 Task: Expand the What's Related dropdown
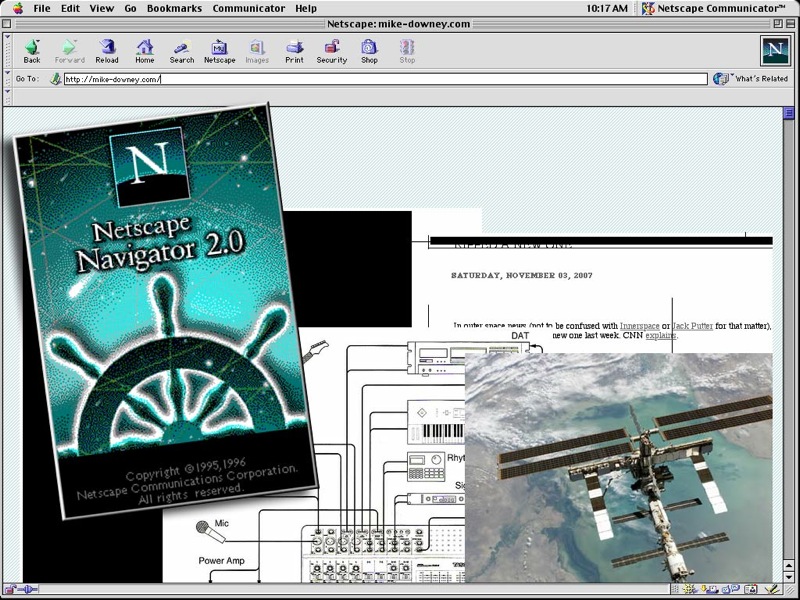pyautogui.click(x=732, y=75)
